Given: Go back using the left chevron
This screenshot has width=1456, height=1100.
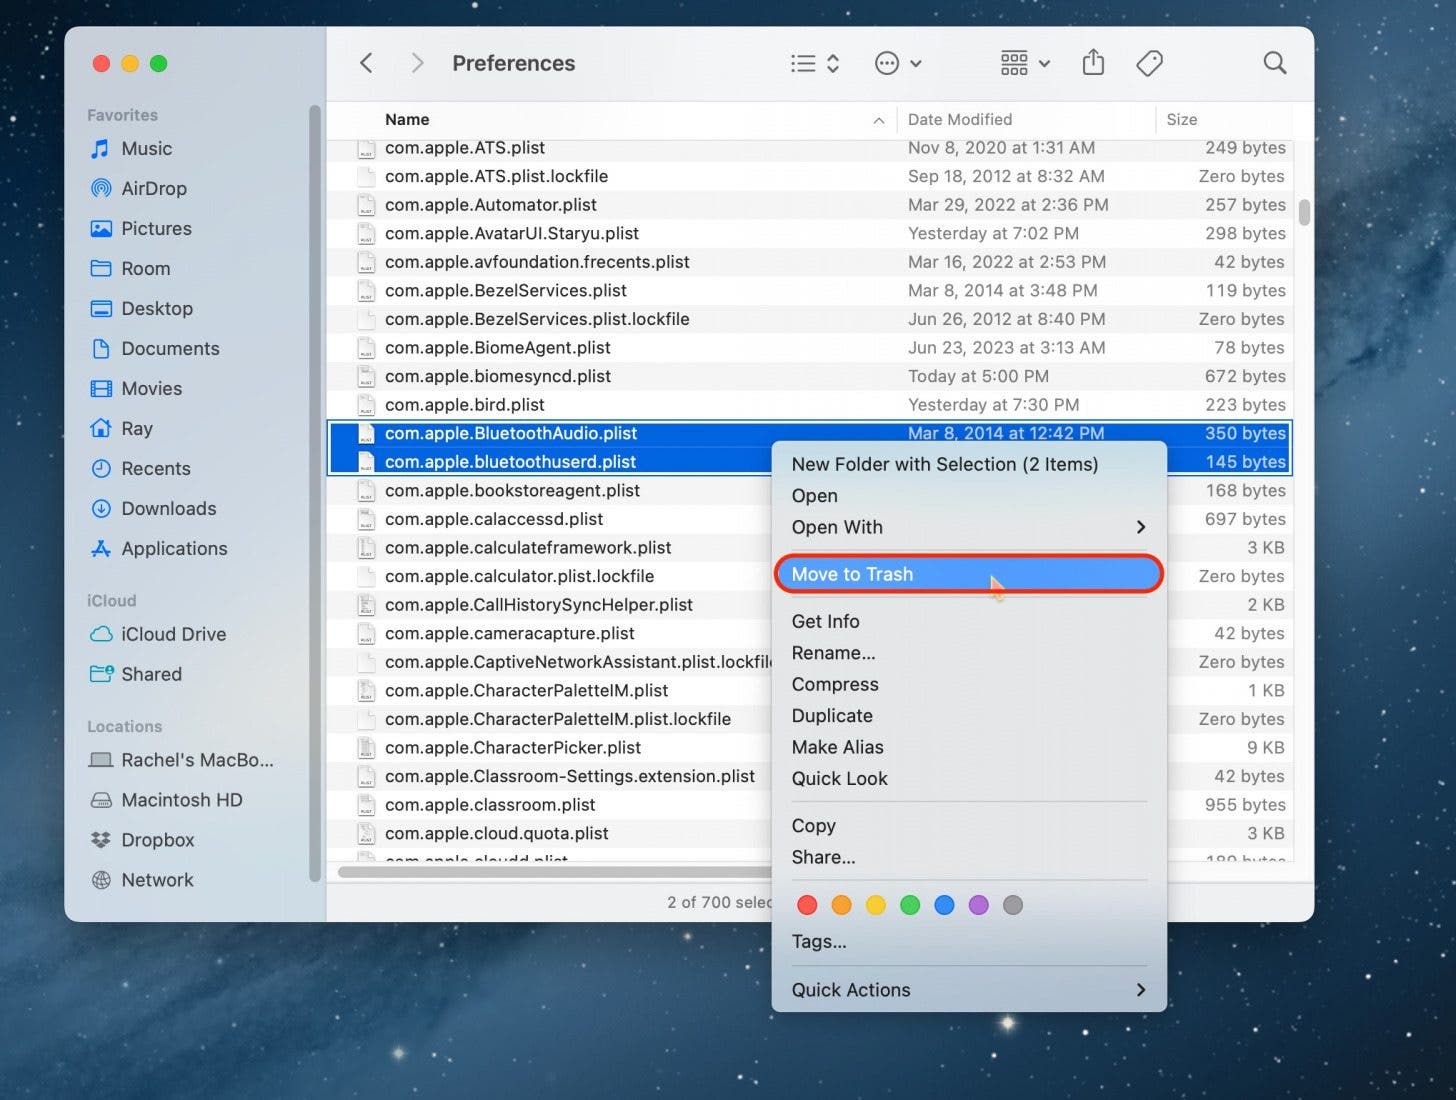Looking at the screenshot, I should point(367,63).
